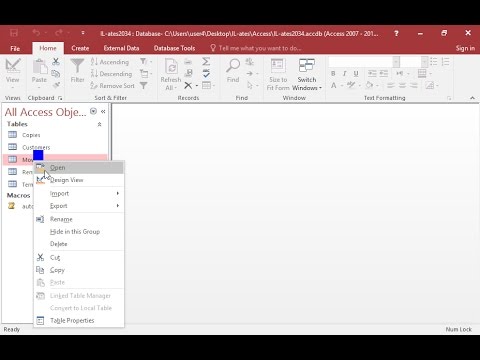
Task: Click the Switch Windows icon
Action: click(307, 66)
